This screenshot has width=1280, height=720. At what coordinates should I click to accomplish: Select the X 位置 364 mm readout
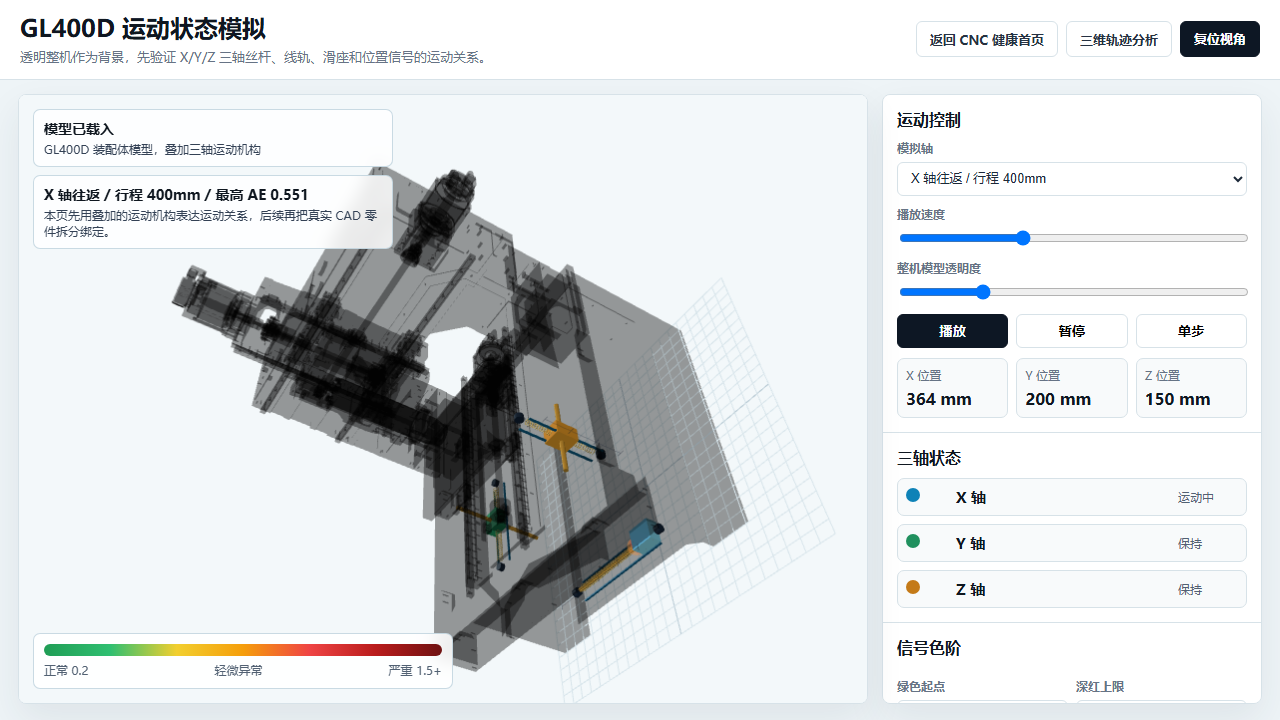[x=952, y=388]
